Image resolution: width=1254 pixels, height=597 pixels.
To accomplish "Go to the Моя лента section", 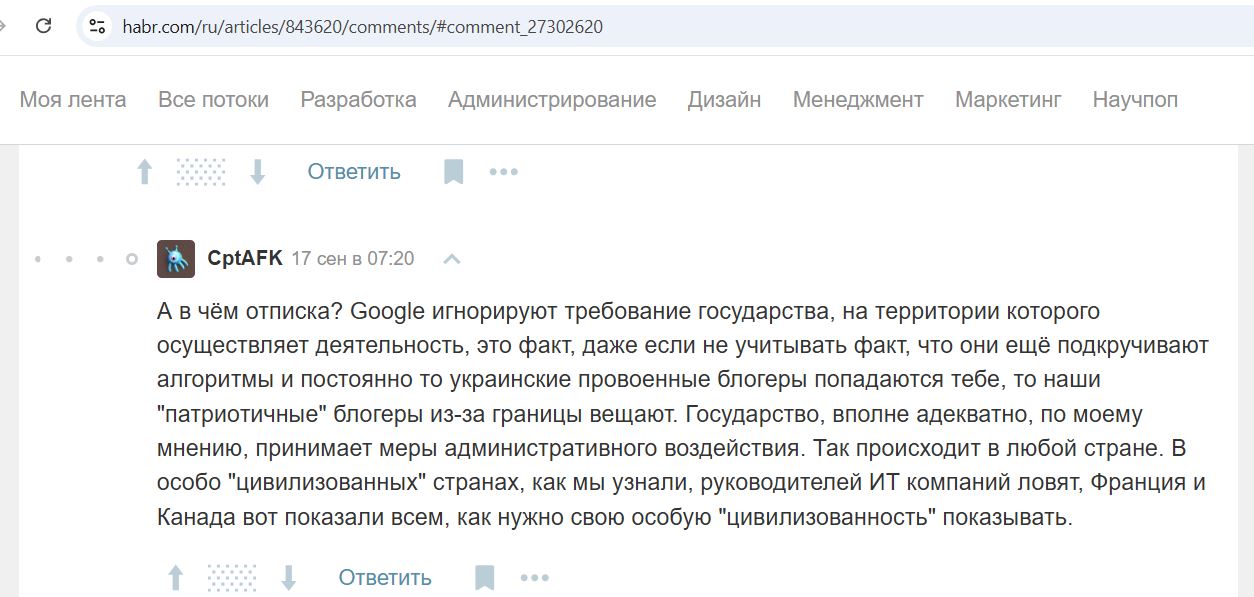I will (73, 99).
